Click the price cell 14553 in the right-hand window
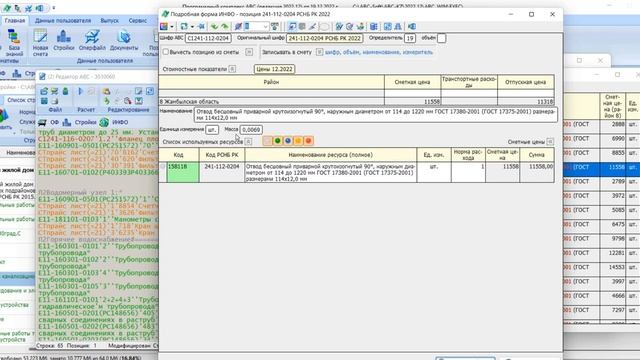 click(613, 267)
